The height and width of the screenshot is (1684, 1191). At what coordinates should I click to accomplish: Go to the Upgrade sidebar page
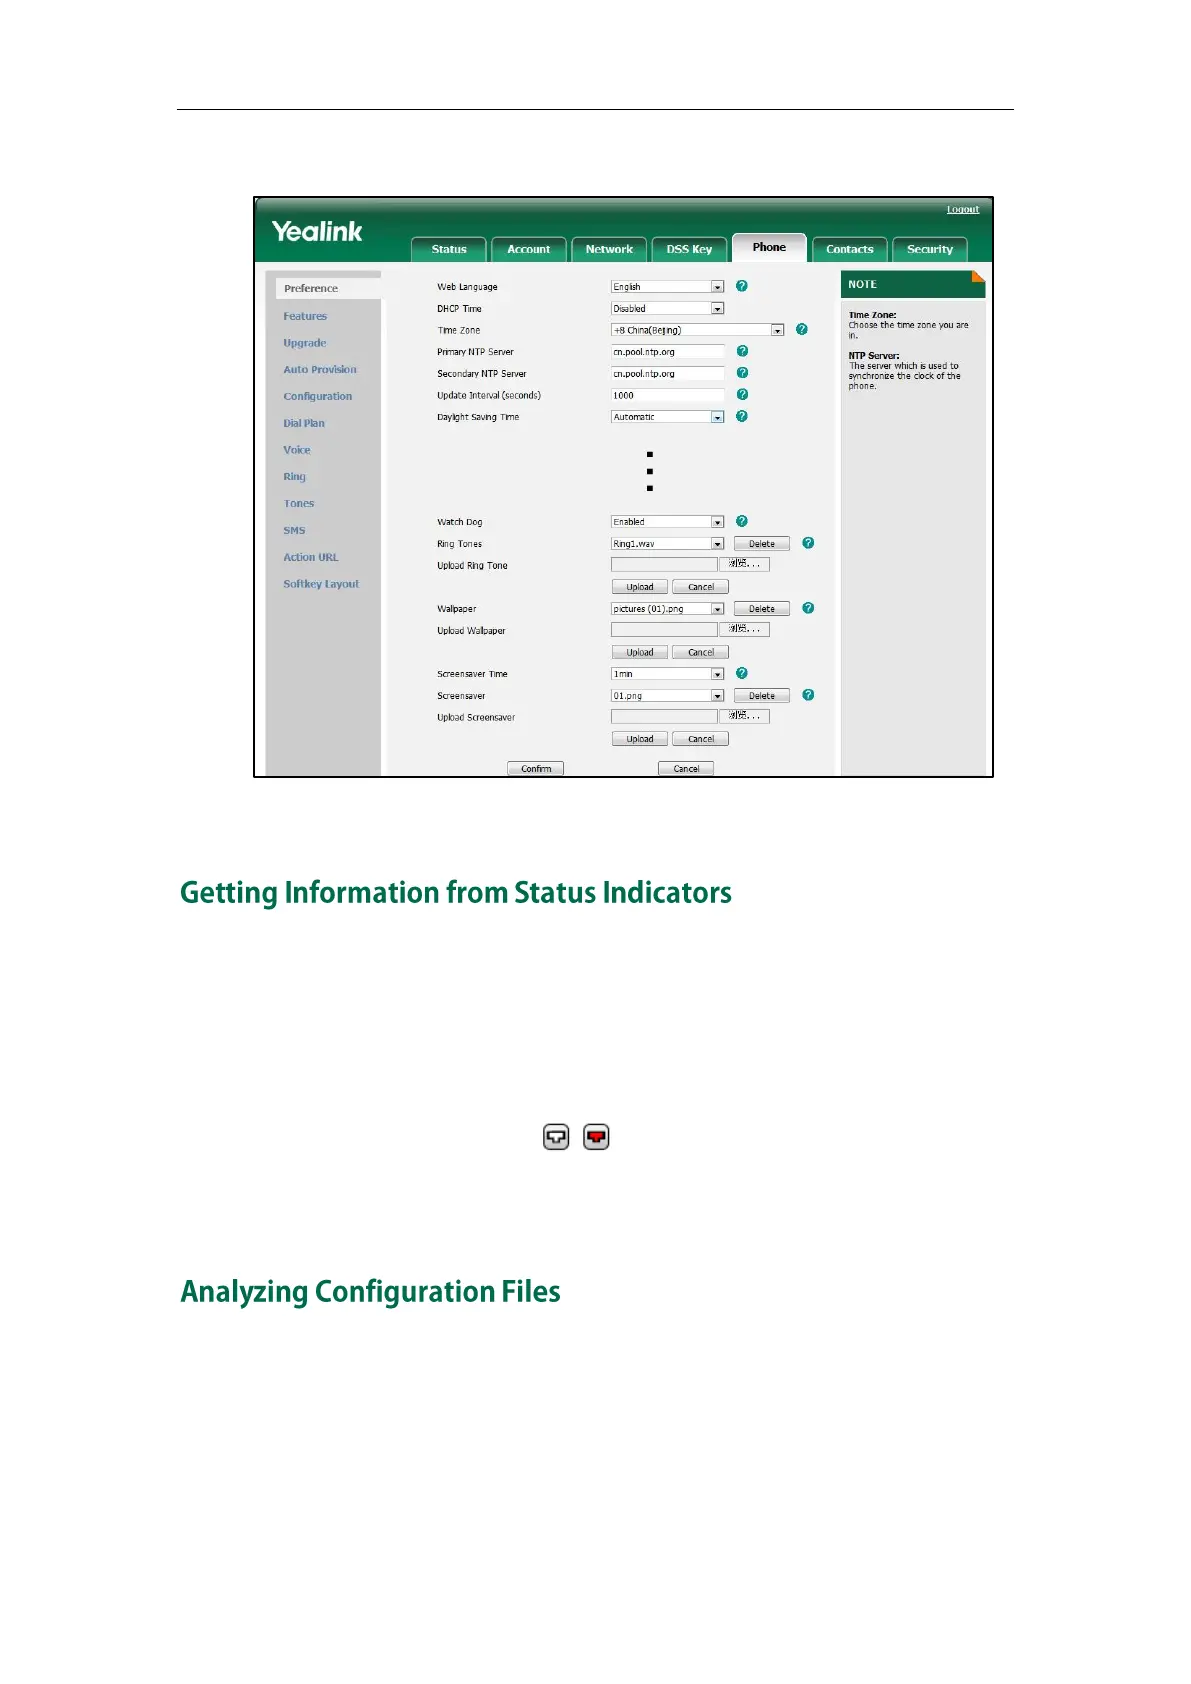(305, 343)
